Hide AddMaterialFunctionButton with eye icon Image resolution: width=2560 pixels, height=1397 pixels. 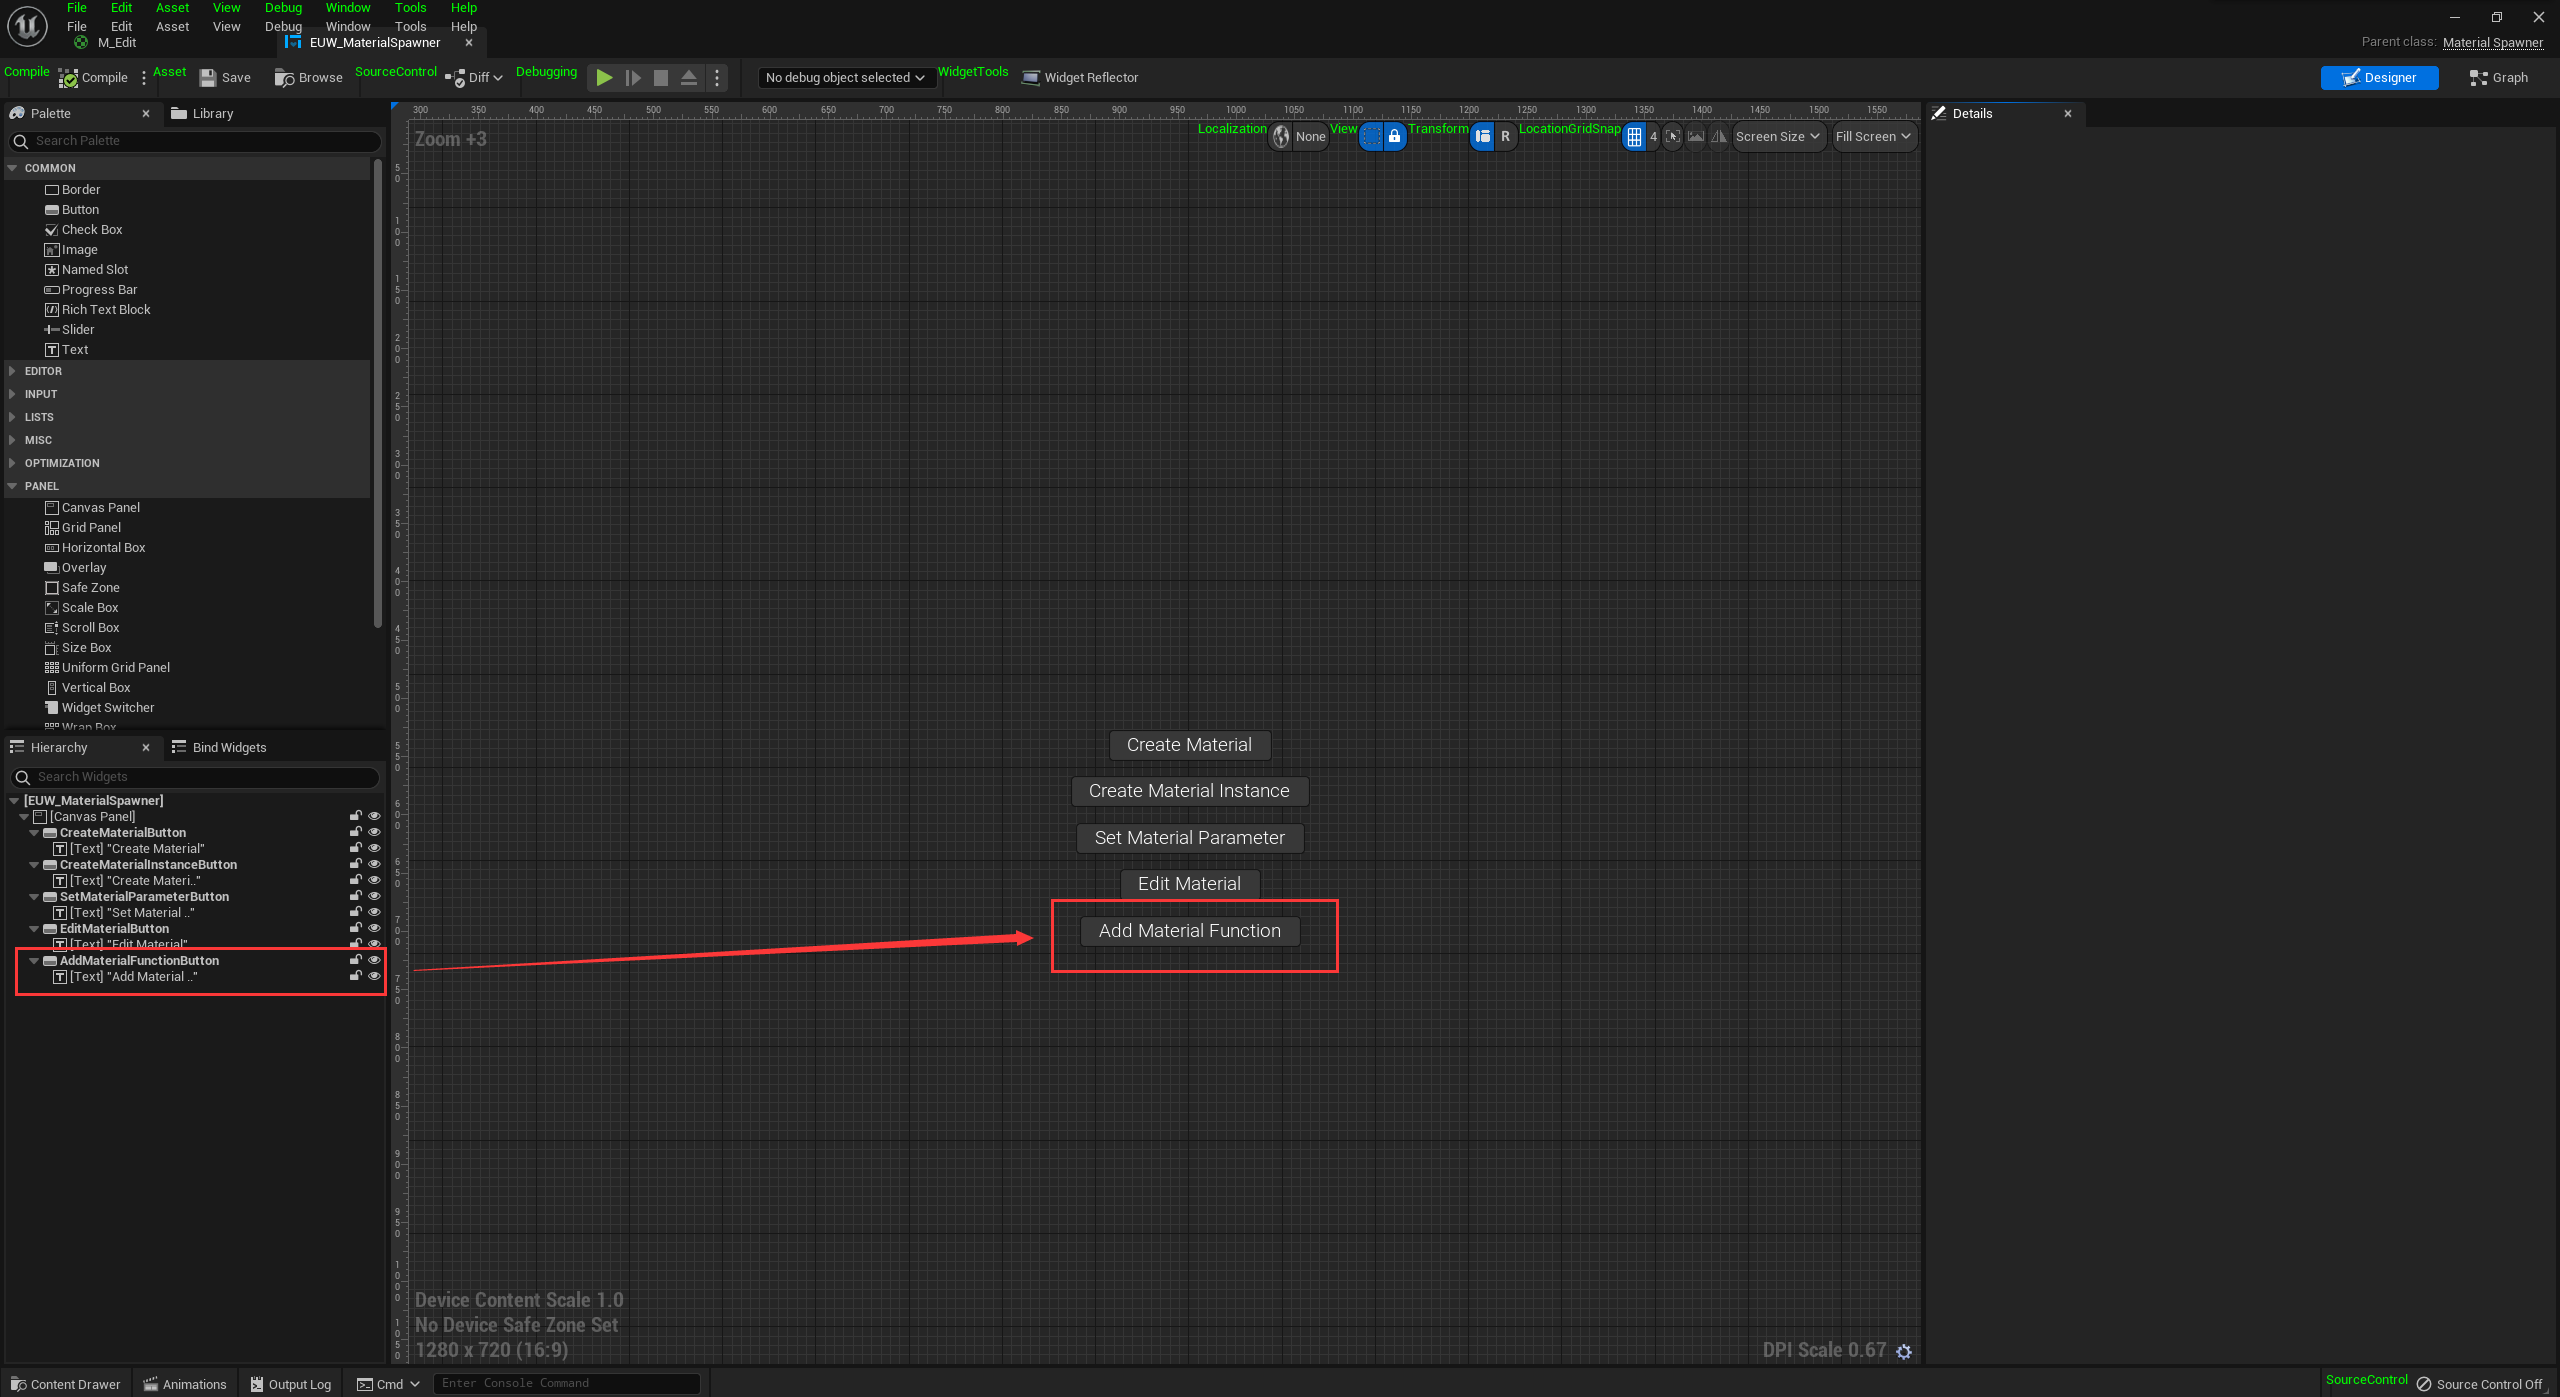pyautogui.click(x=375, y=960)
